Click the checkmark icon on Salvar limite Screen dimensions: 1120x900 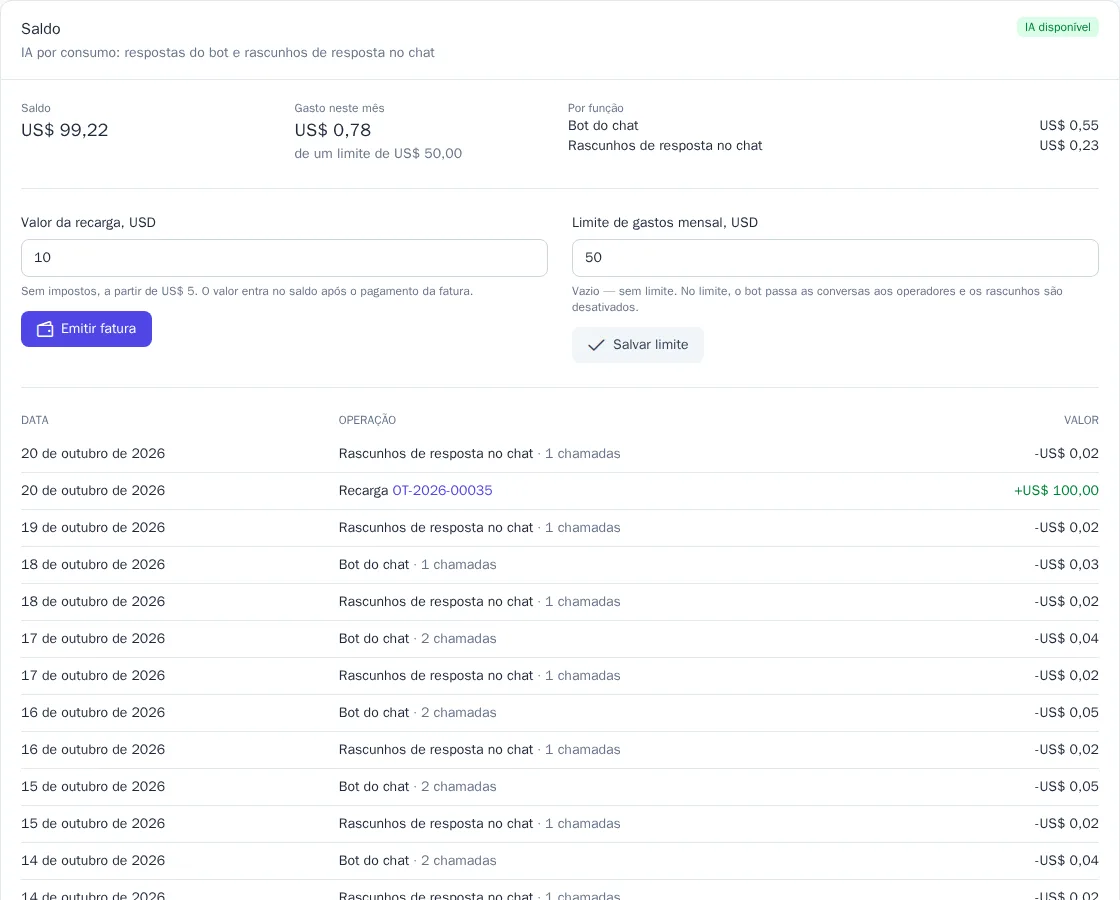596,345
